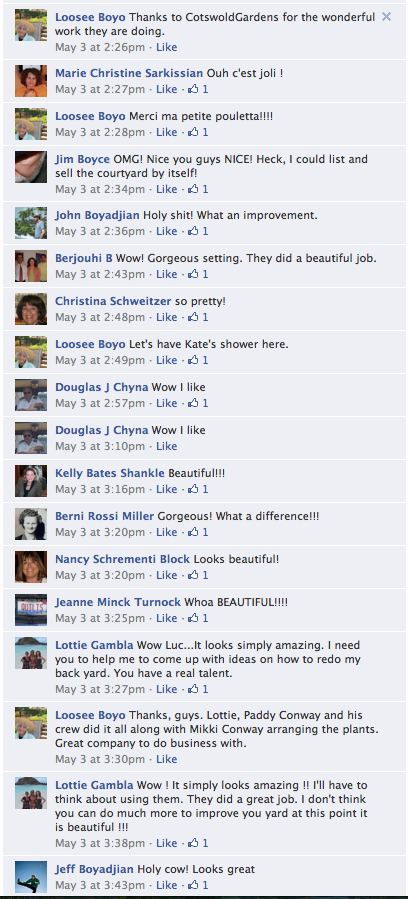Like Loosee Boyo's 3:30pm comment
The image size is (408, 899).
tap(167, 759)
